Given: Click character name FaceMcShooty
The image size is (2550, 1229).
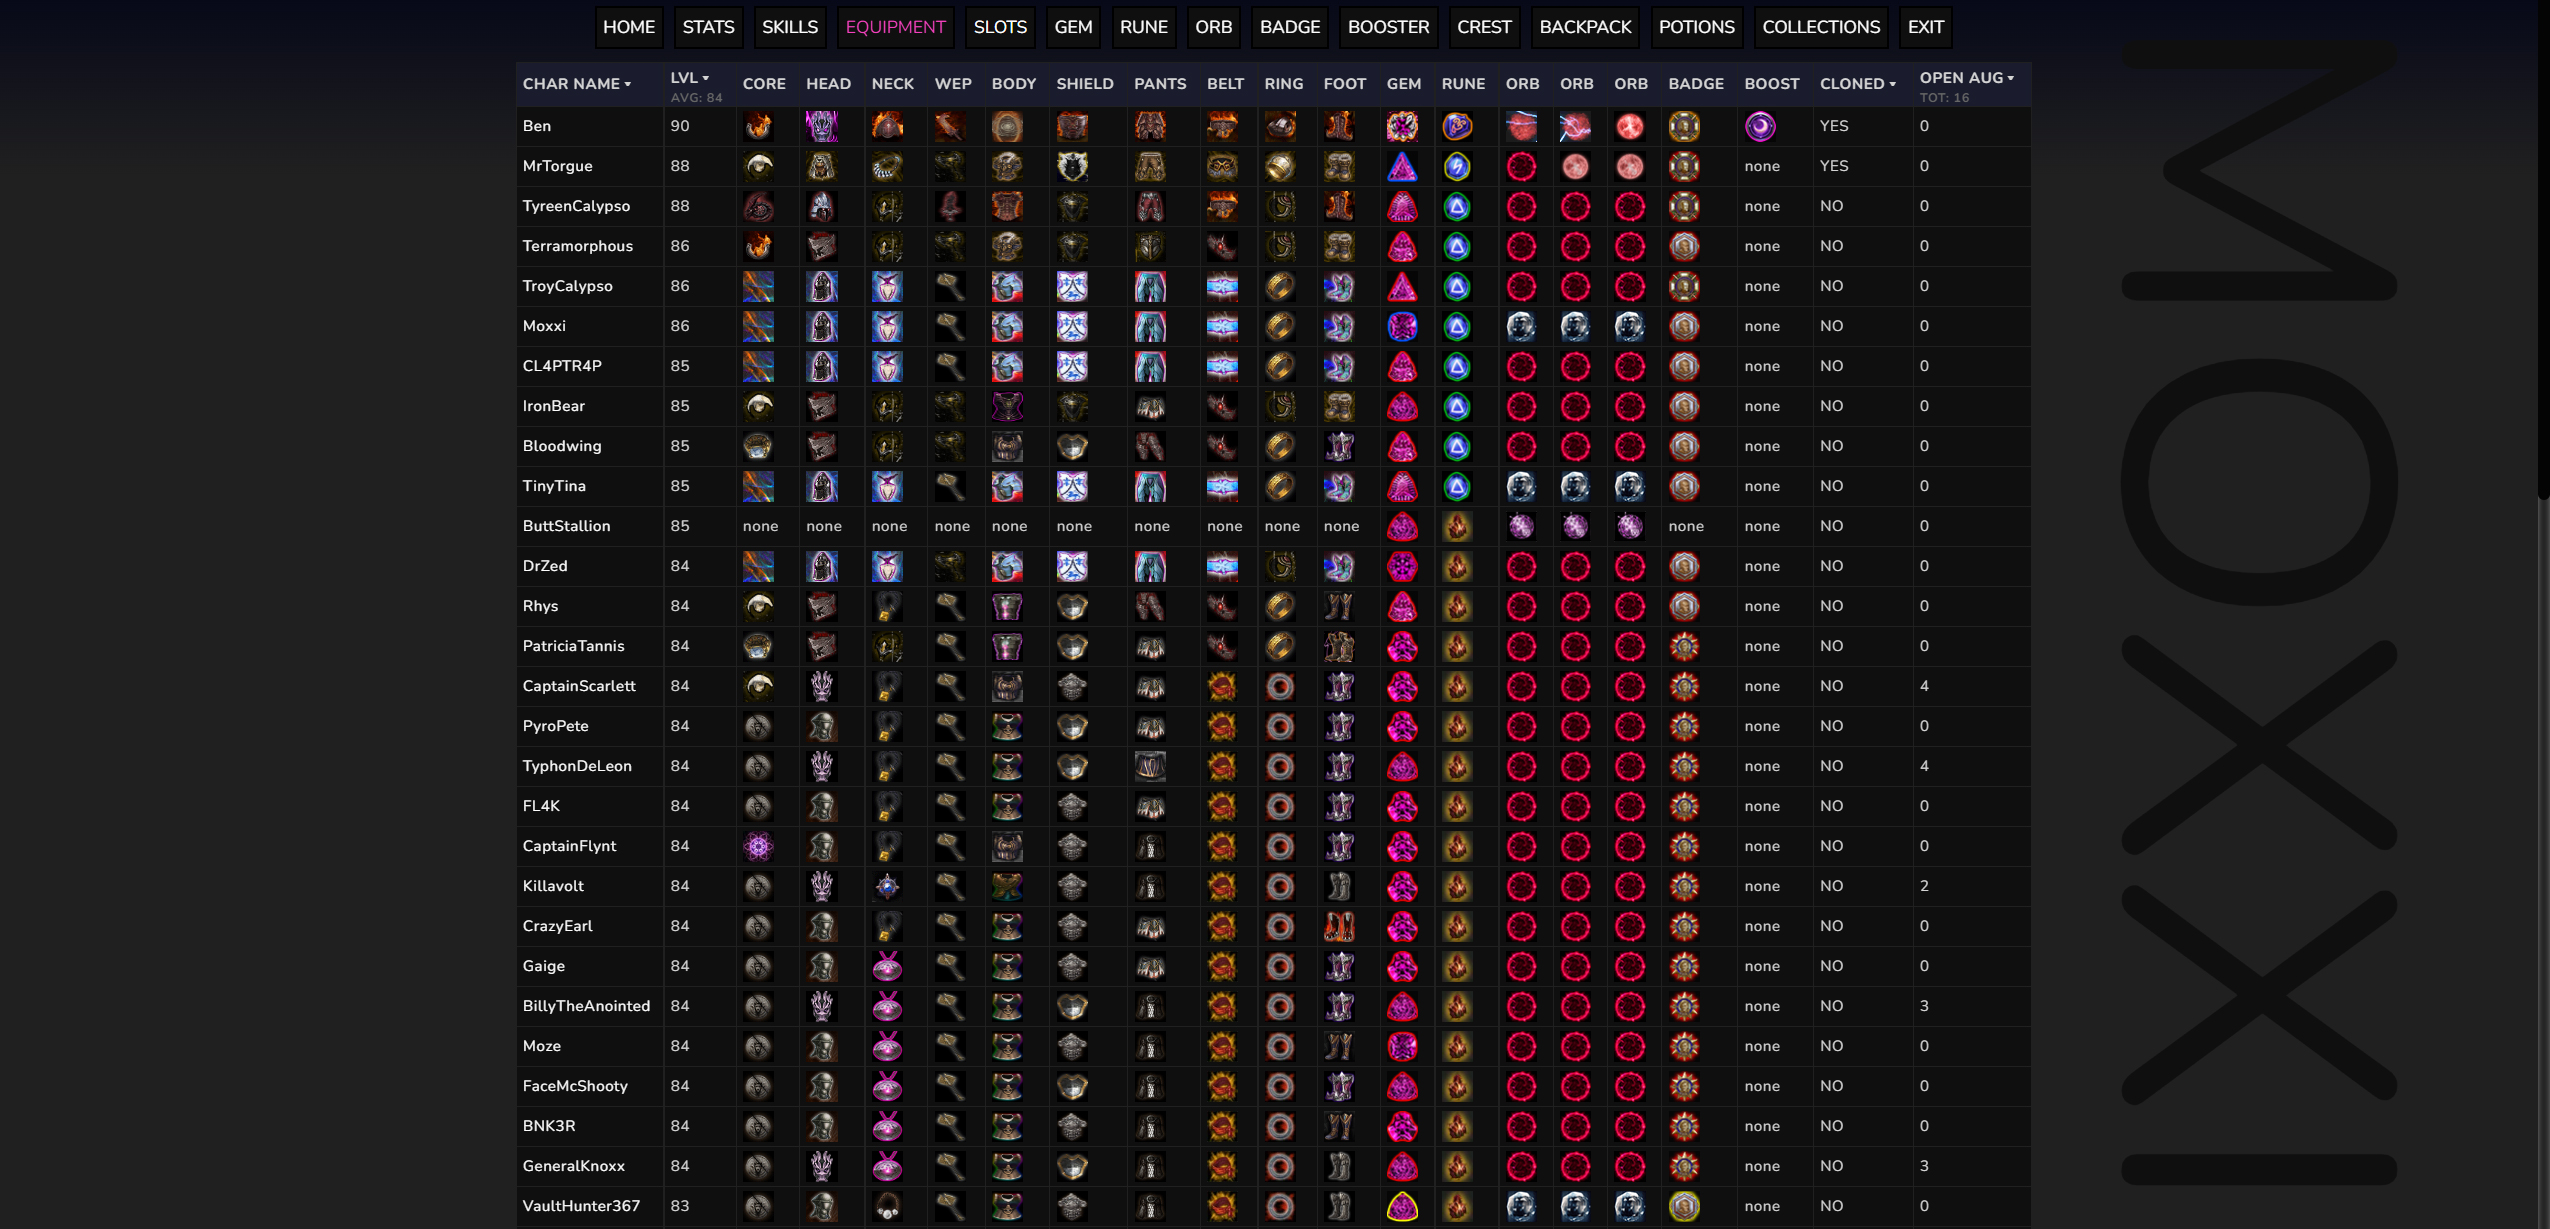Looking at the screenshot, I should tap(575, 1086).
